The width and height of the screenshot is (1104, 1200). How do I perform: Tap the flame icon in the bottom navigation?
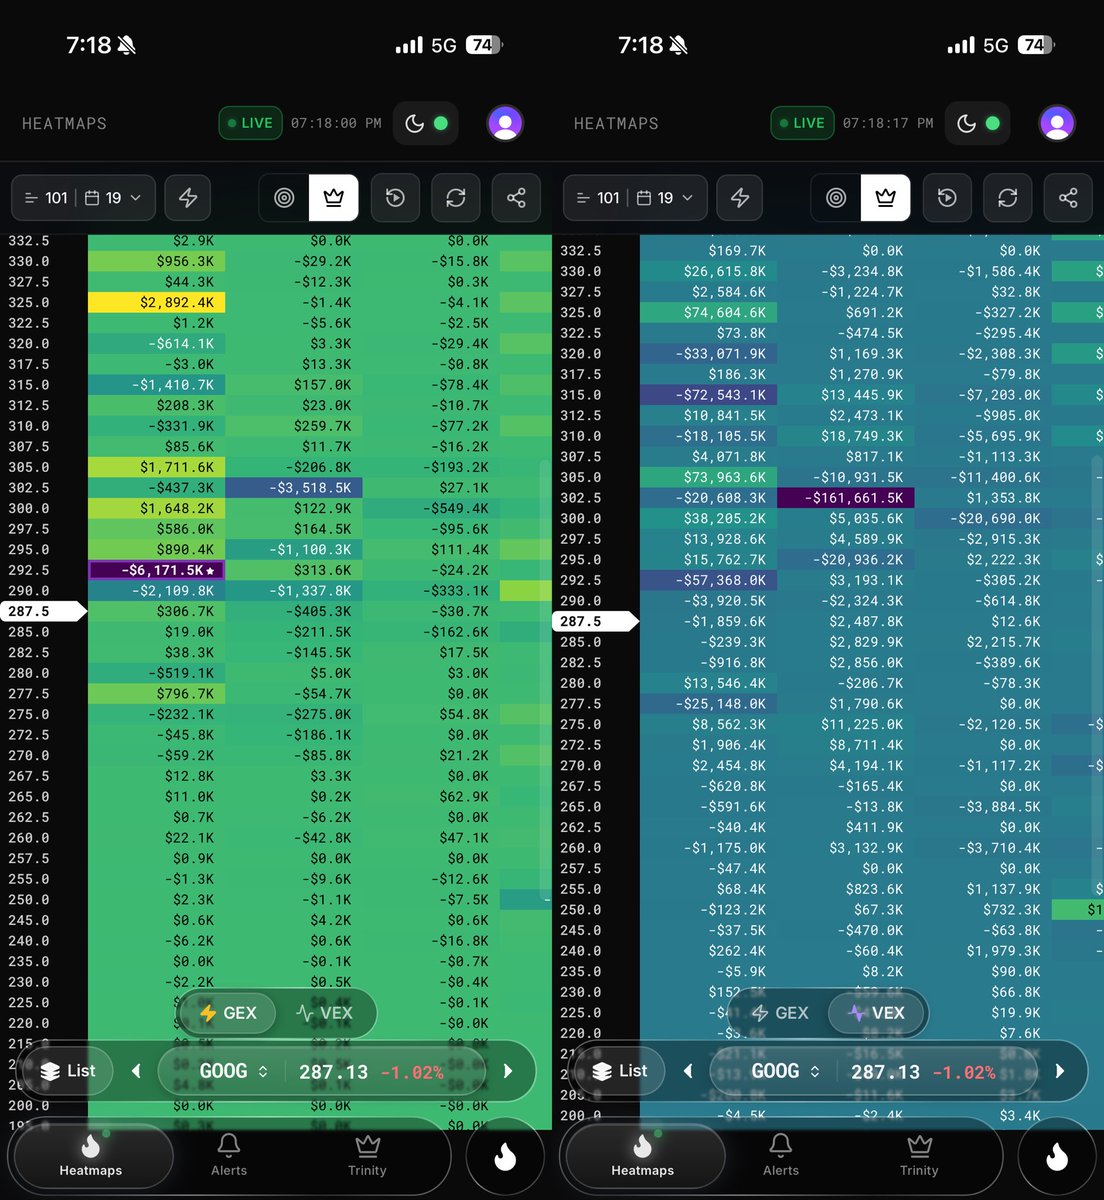click(505, 1155)
